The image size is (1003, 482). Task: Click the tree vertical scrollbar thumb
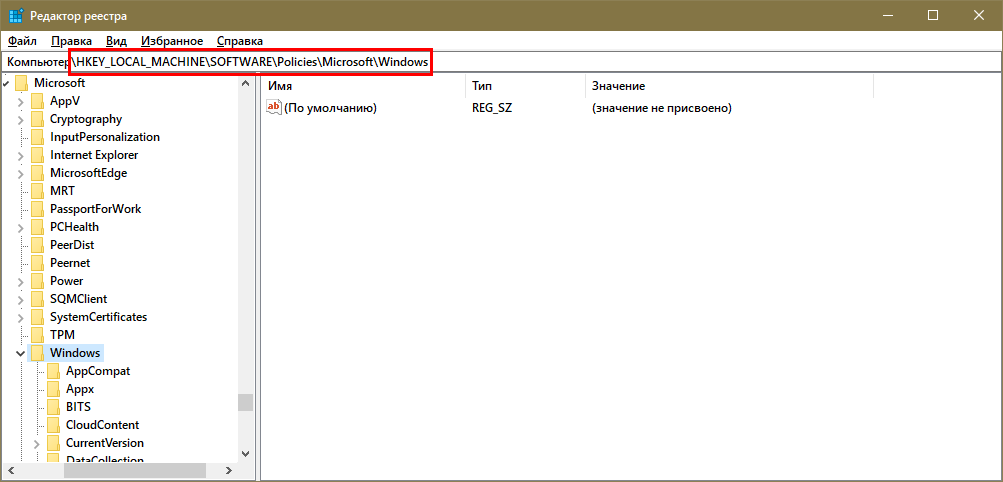pyautogui.click(x=246, y=402)
